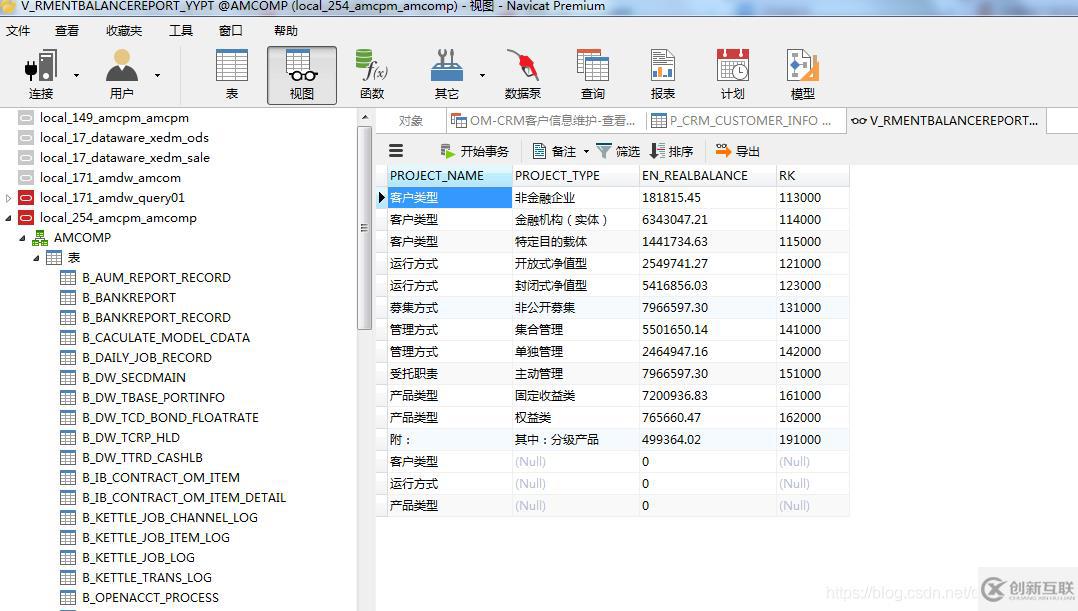Screen dimensions: 1078x611
Task: Click cell 金融机构(实体) in PROJECT_TYPE
Action: 575,220
